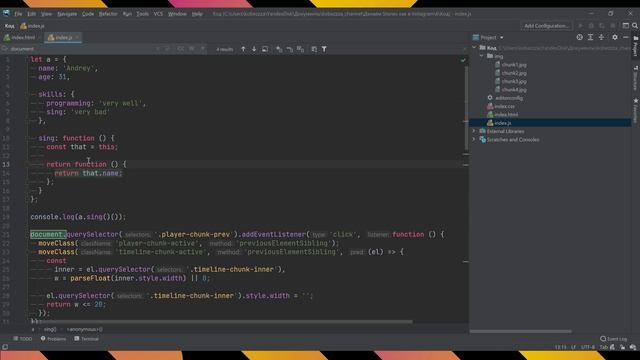The width and height of the screenshot is (640, 360).
Task: Click UTF-8 encoding in status bar
Action: click(588, 347)
